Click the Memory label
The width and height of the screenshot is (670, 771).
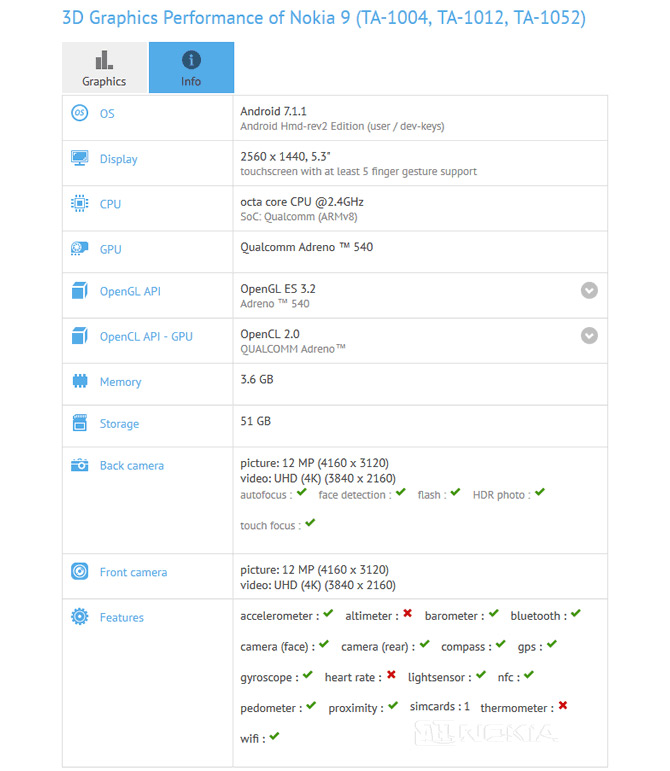tap(120, 382)
